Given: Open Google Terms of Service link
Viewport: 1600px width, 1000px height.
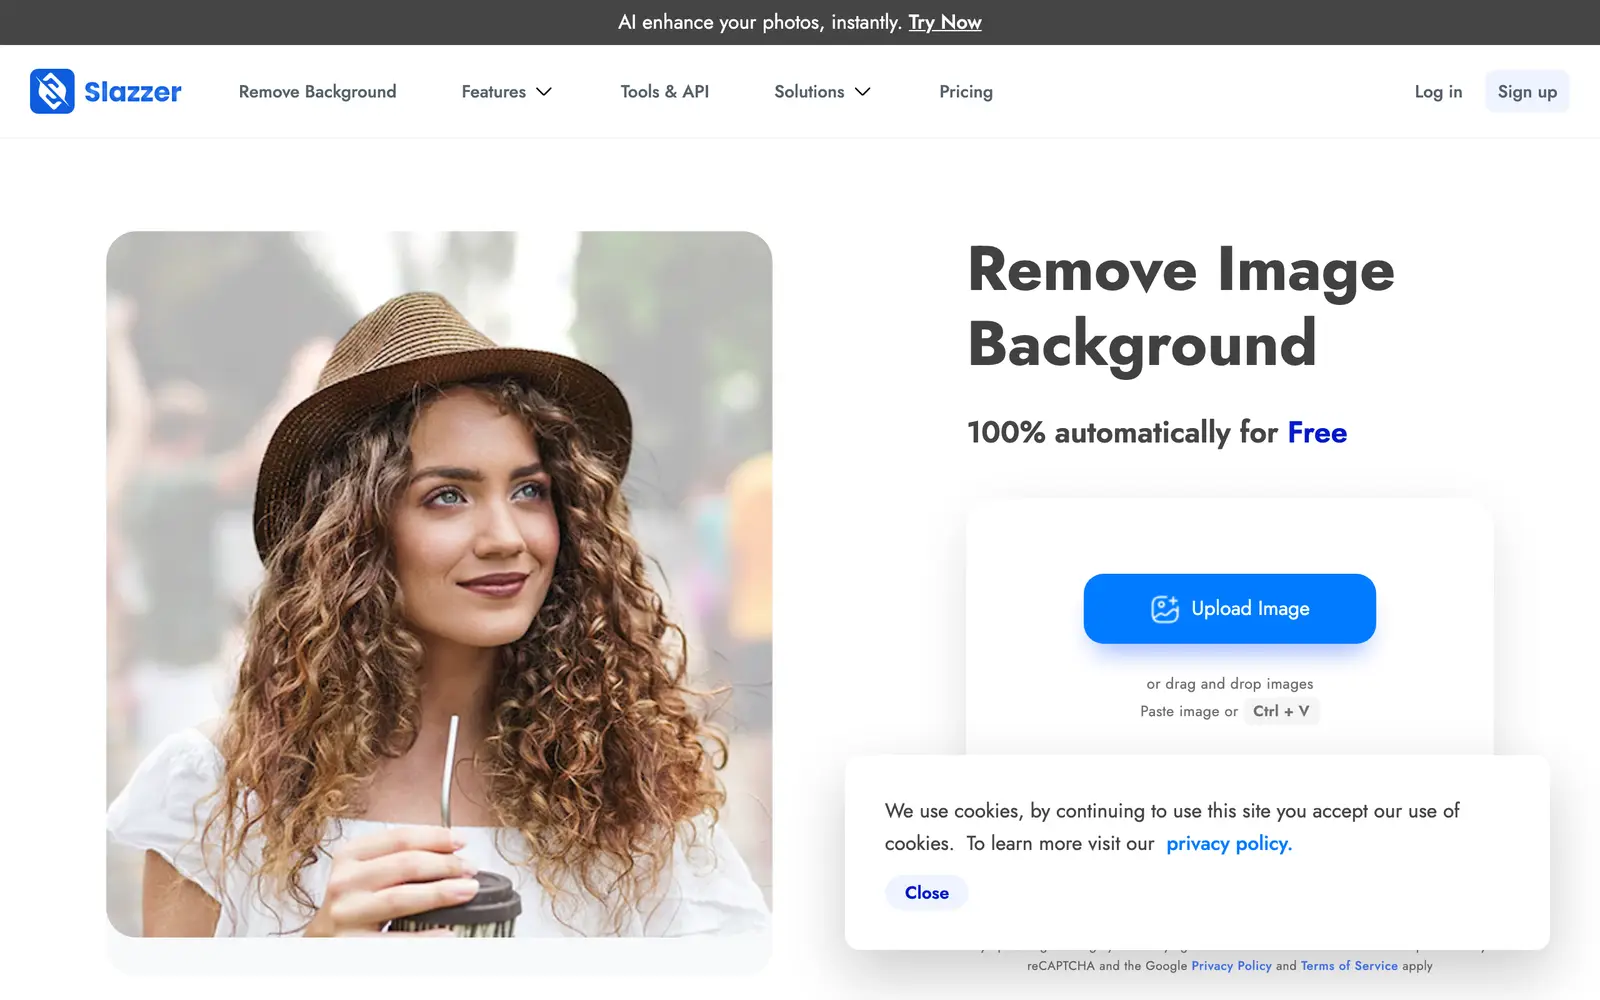Looking at the screenshot, I should click(x=1349, y=966).
